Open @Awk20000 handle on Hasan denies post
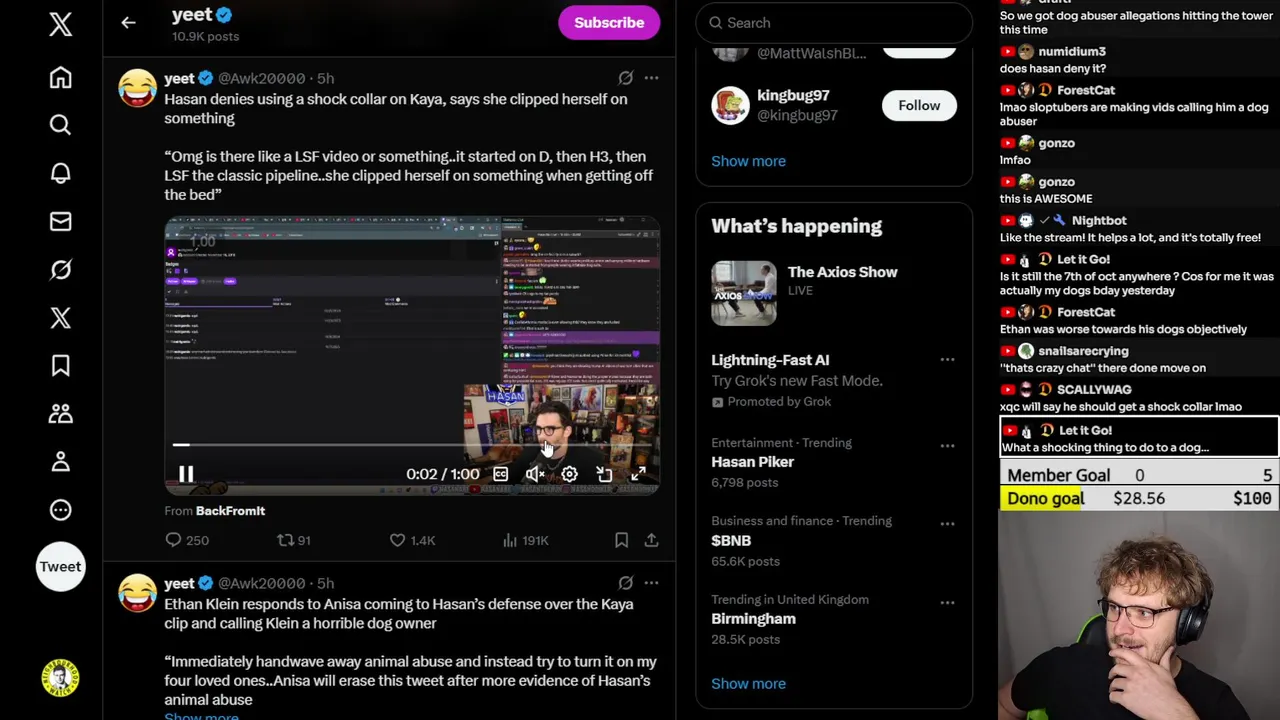The image size is (1280, 720). 262,78
